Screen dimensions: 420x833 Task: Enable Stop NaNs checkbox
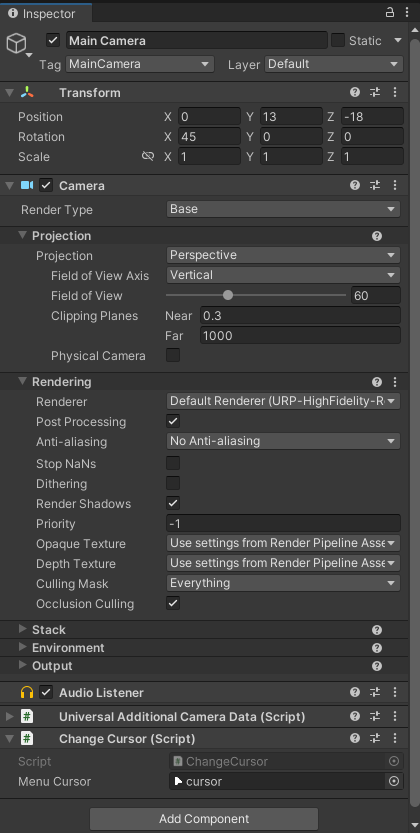173,463
